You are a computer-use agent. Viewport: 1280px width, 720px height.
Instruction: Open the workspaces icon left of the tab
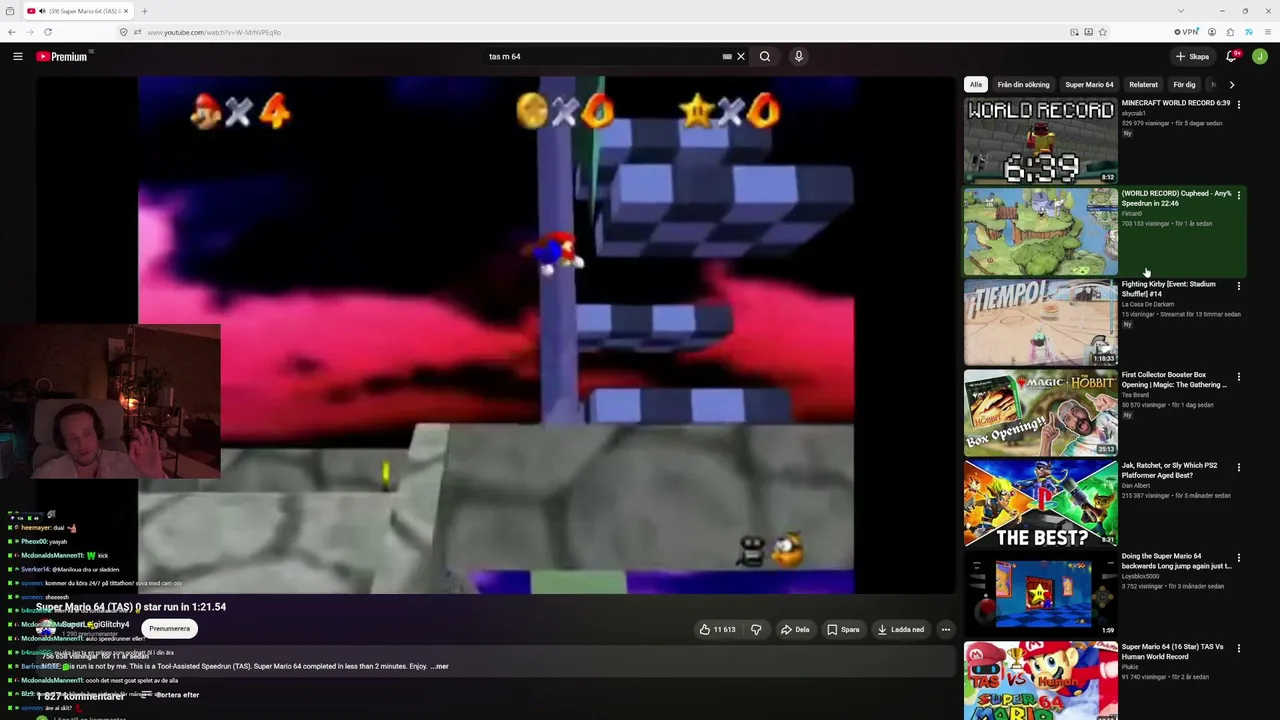pos(10,11)
